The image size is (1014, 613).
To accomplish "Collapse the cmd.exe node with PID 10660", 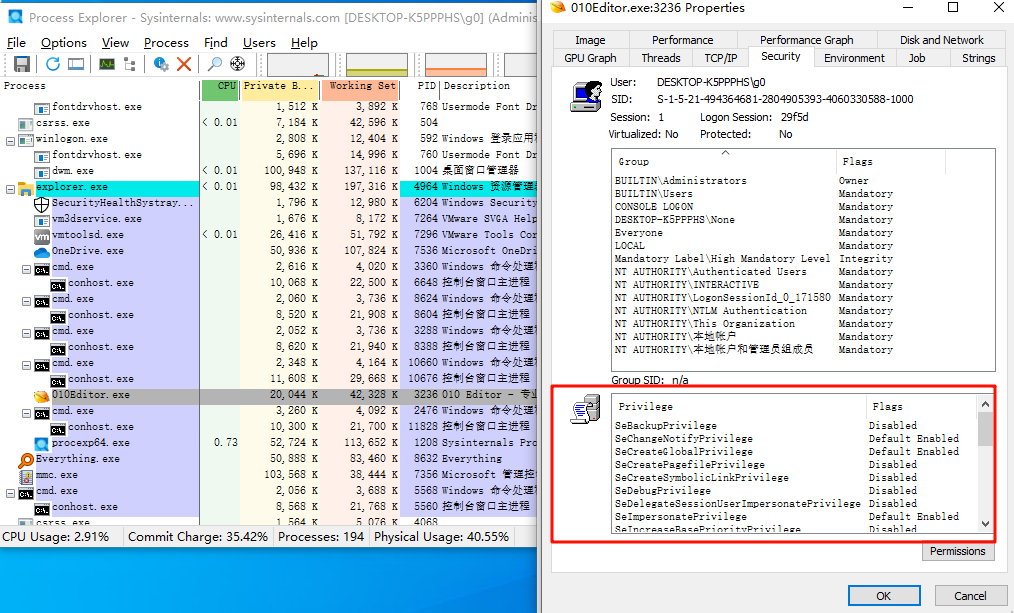I will [27, 365].
